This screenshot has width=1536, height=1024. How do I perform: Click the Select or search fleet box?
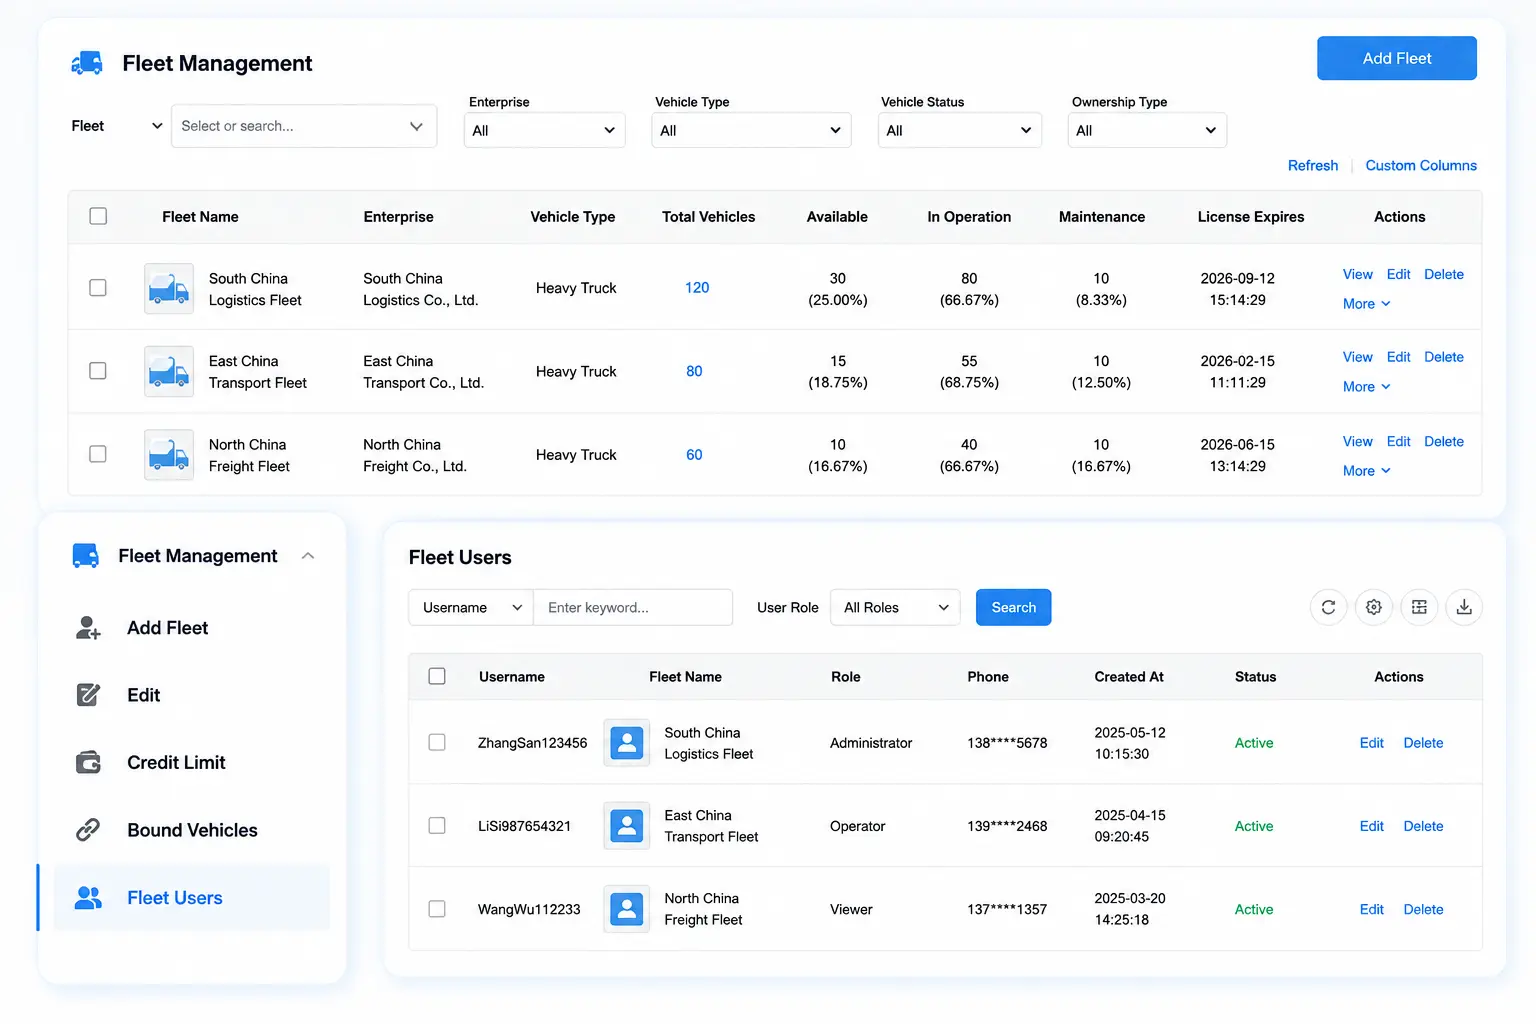click(304, 126)
